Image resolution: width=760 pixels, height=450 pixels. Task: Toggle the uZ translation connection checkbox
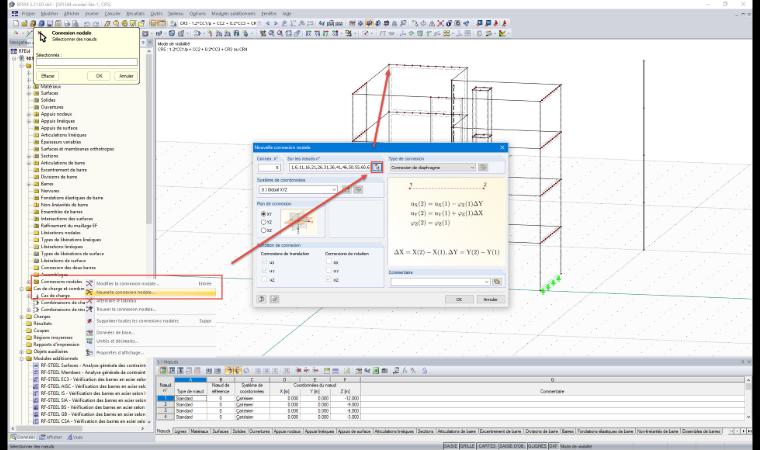pos(265,280)
